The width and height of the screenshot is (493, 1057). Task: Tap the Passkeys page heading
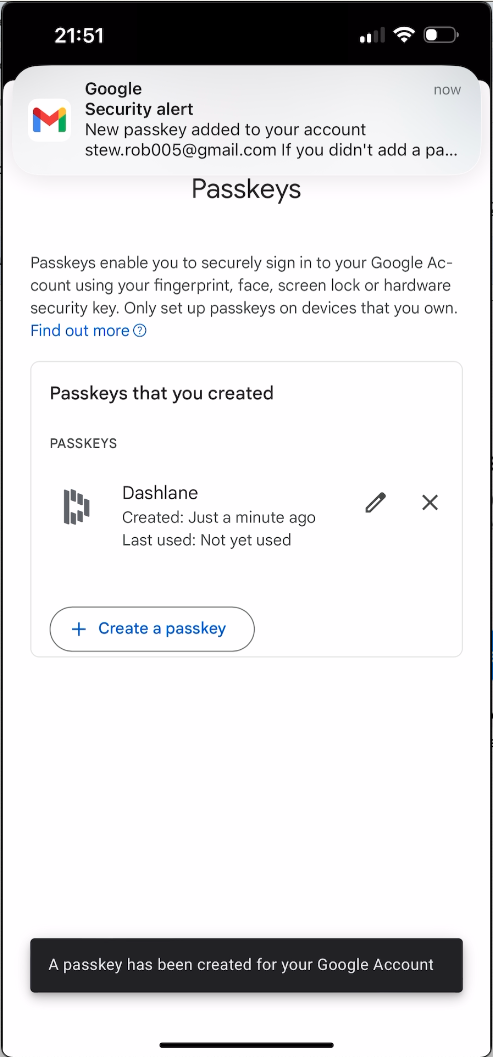coord(246,189)
